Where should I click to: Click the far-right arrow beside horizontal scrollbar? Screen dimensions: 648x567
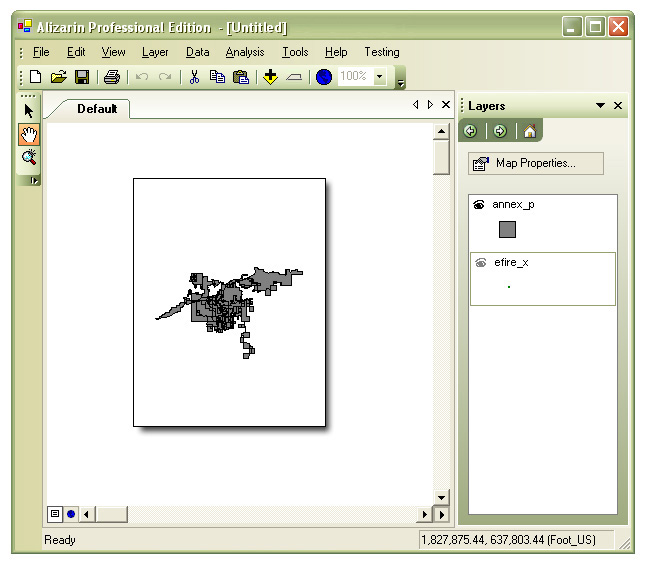[x=441, y=515]
